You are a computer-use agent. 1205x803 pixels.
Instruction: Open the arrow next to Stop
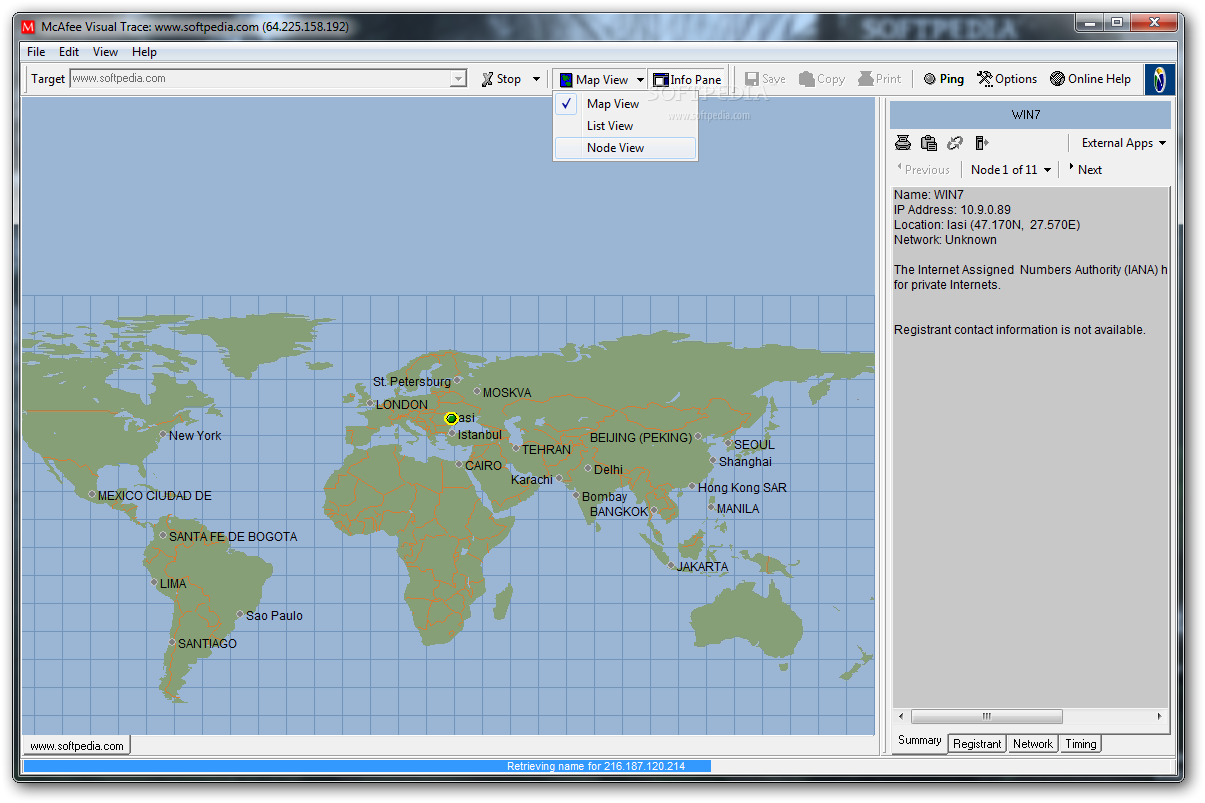coord(536,79)
